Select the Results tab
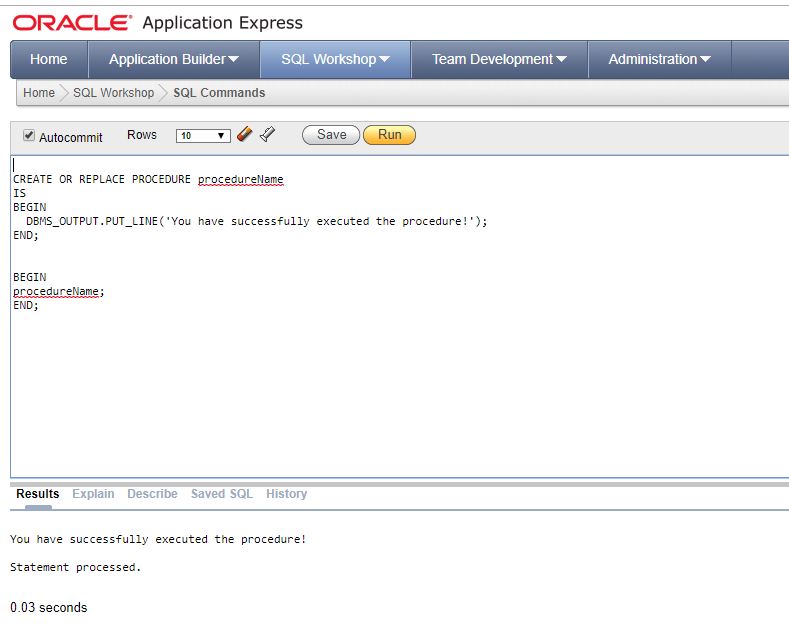Viewport: 789px width, 643px height. point(38,494)
